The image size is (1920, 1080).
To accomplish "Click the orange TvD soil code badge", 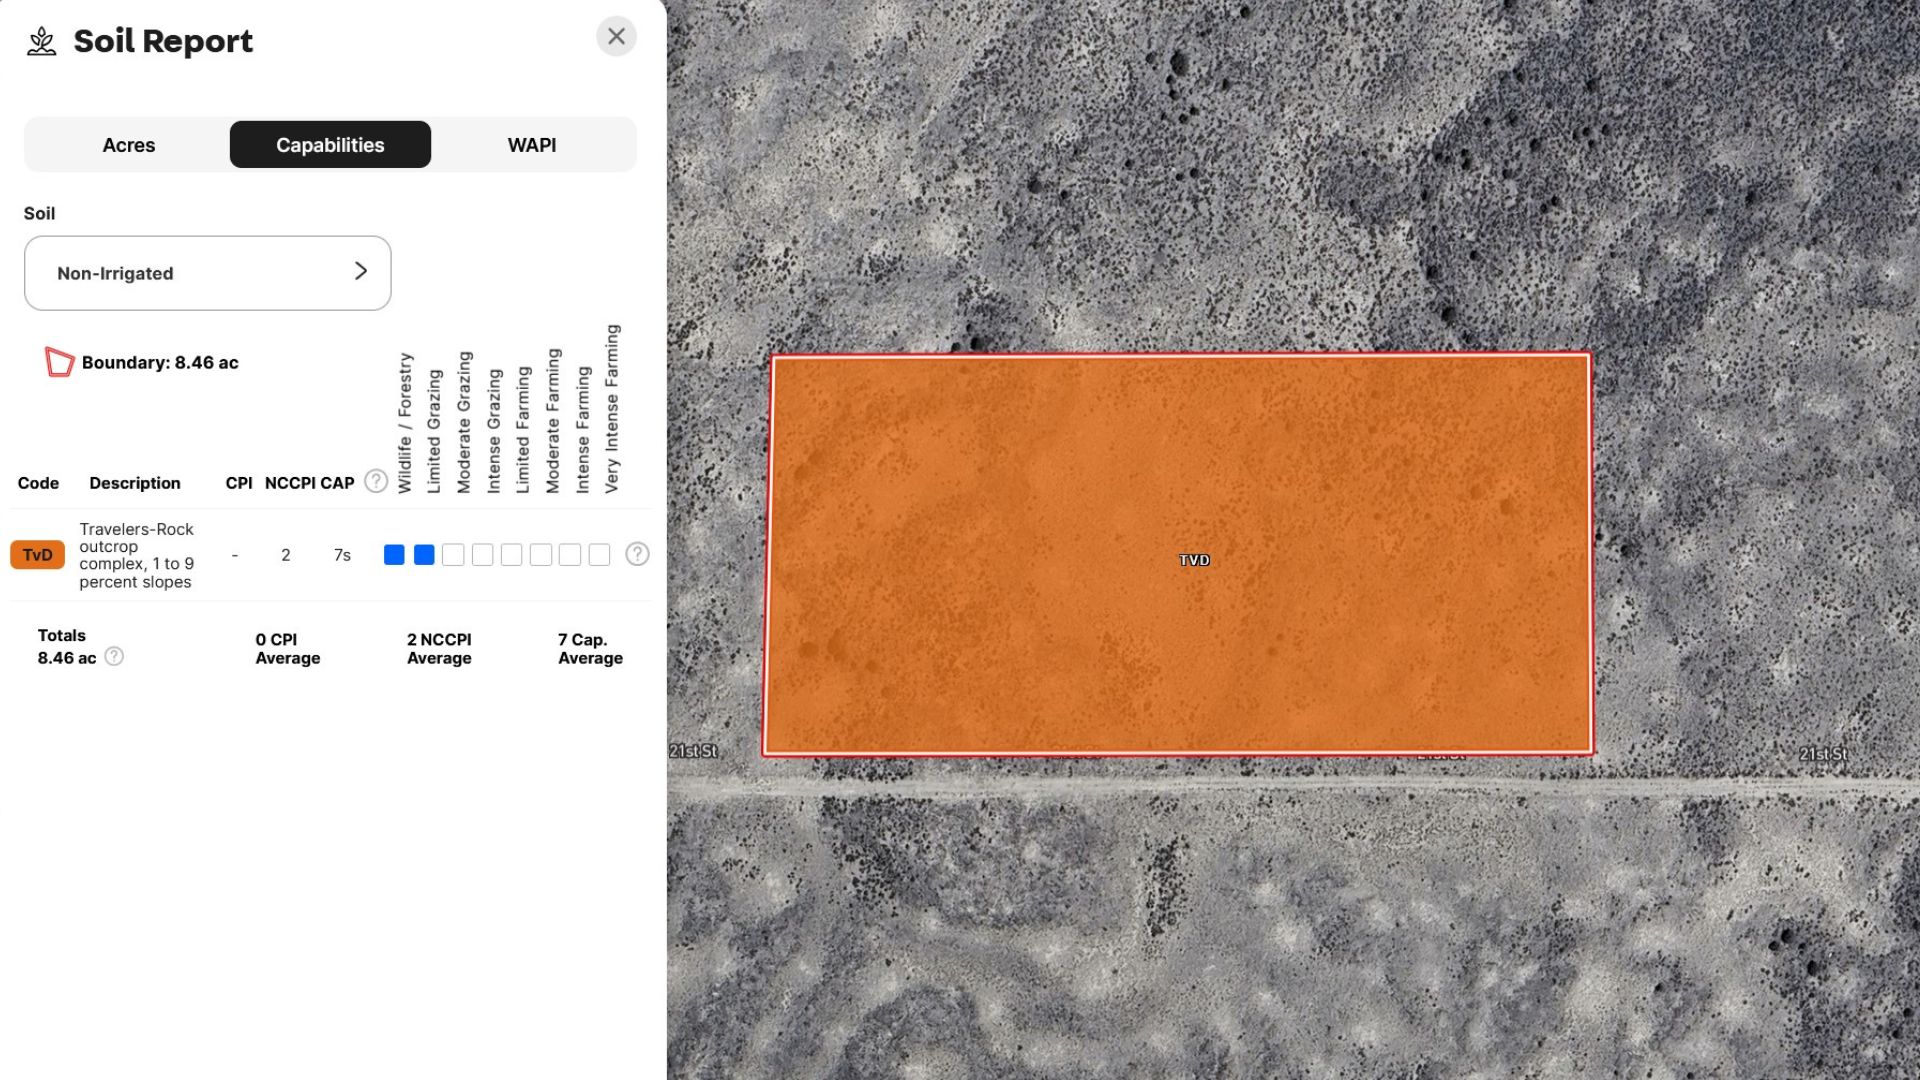I will point(37,555).
